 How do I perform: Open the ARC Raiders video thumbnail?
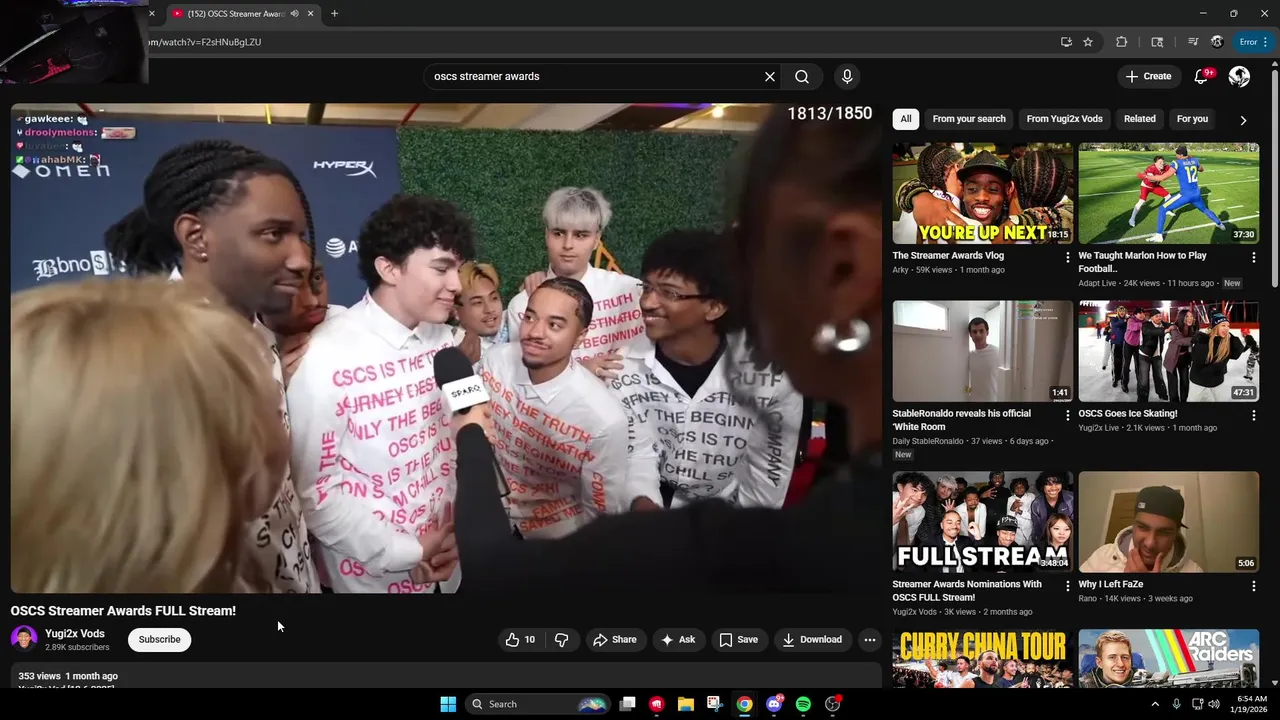1169,658
